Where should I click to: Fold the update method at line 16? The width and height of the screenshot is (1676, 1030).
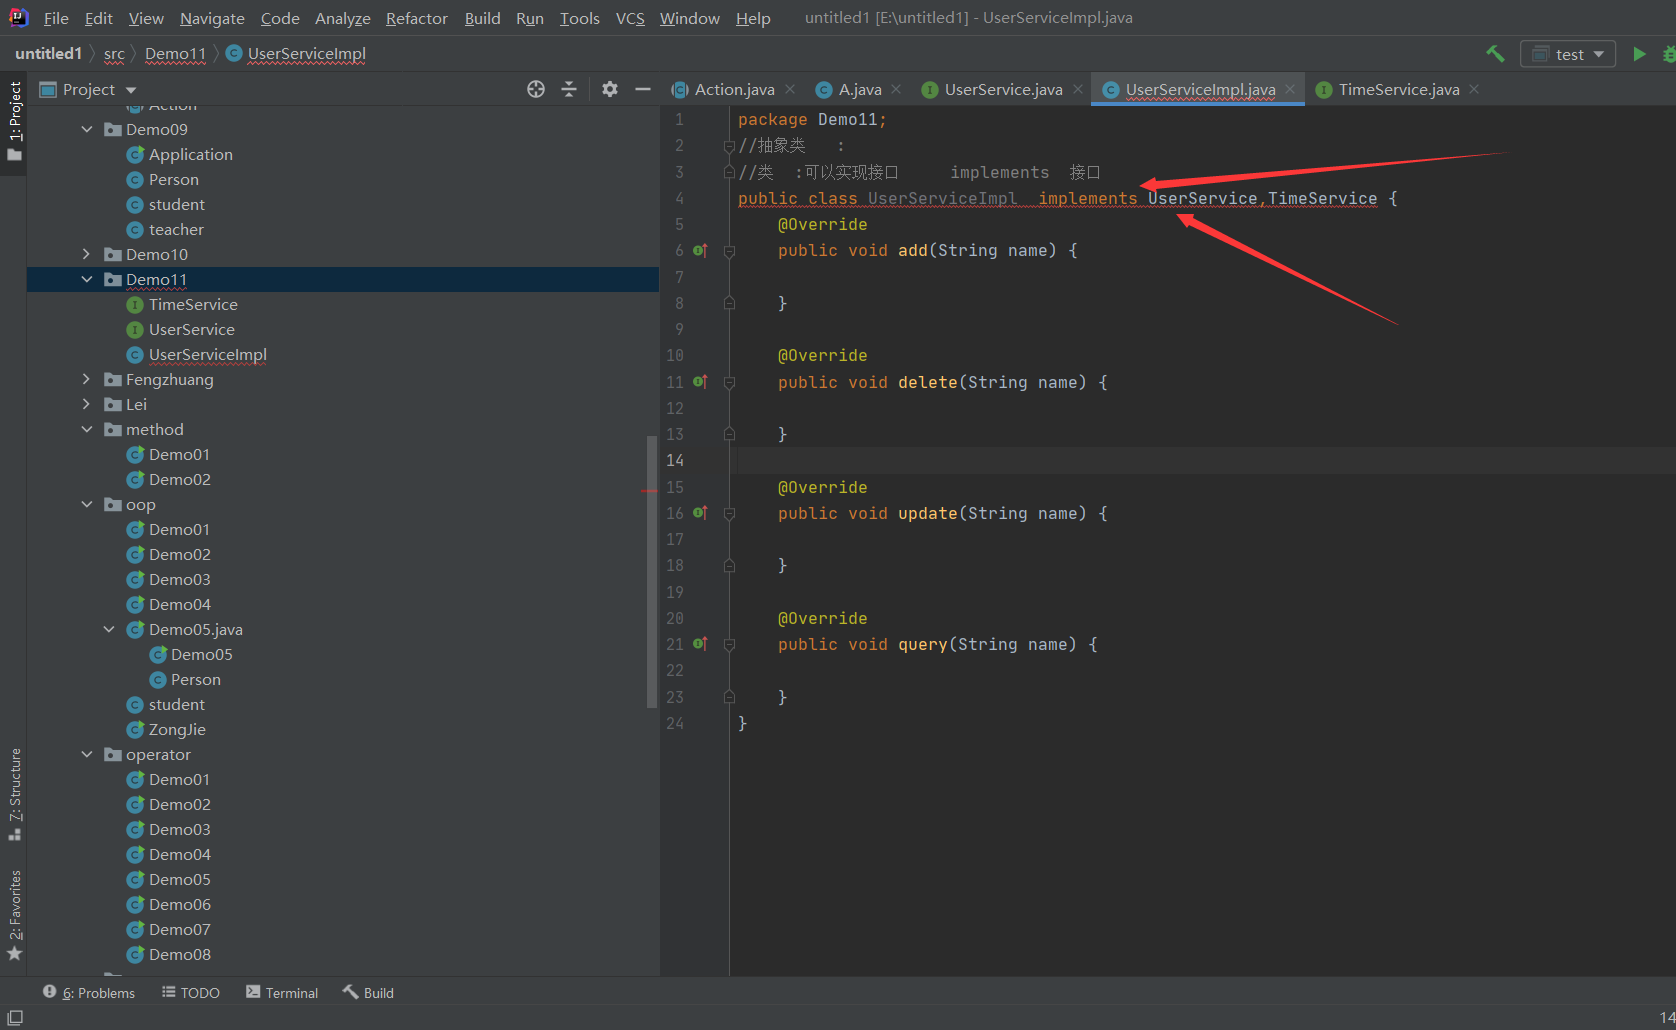point(729,513)
